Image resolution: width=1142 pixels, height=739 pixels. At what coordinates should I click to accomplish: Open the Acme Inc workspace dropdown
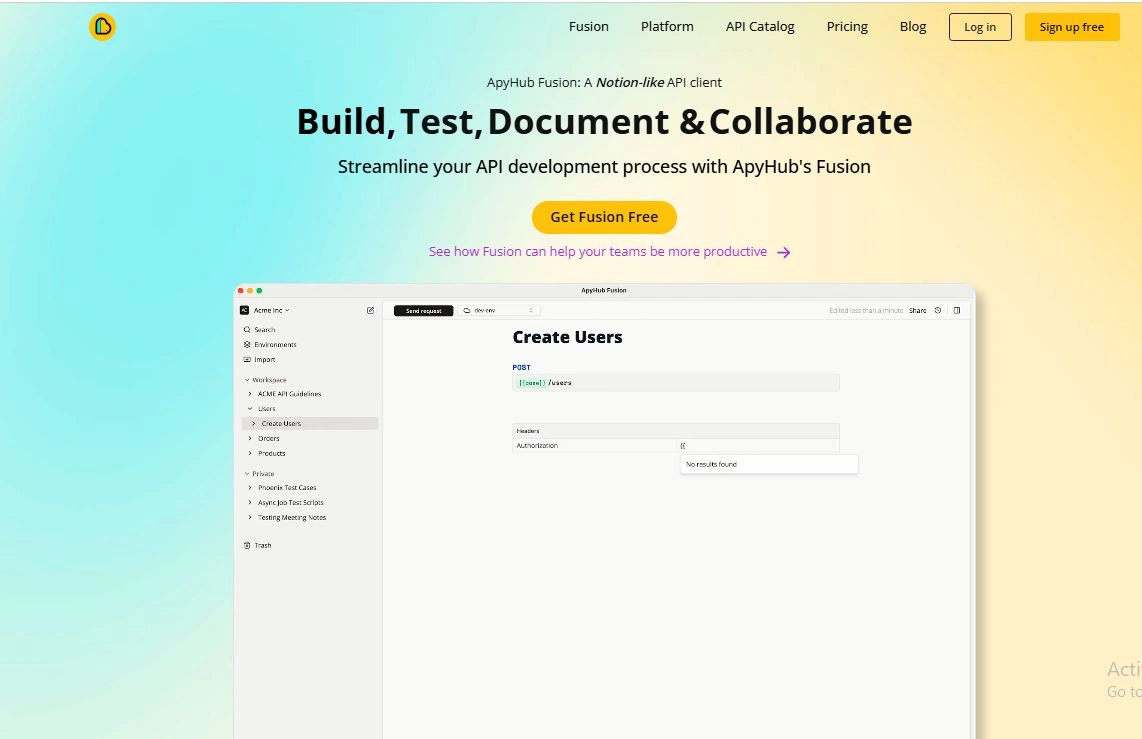tap(271, 310)
